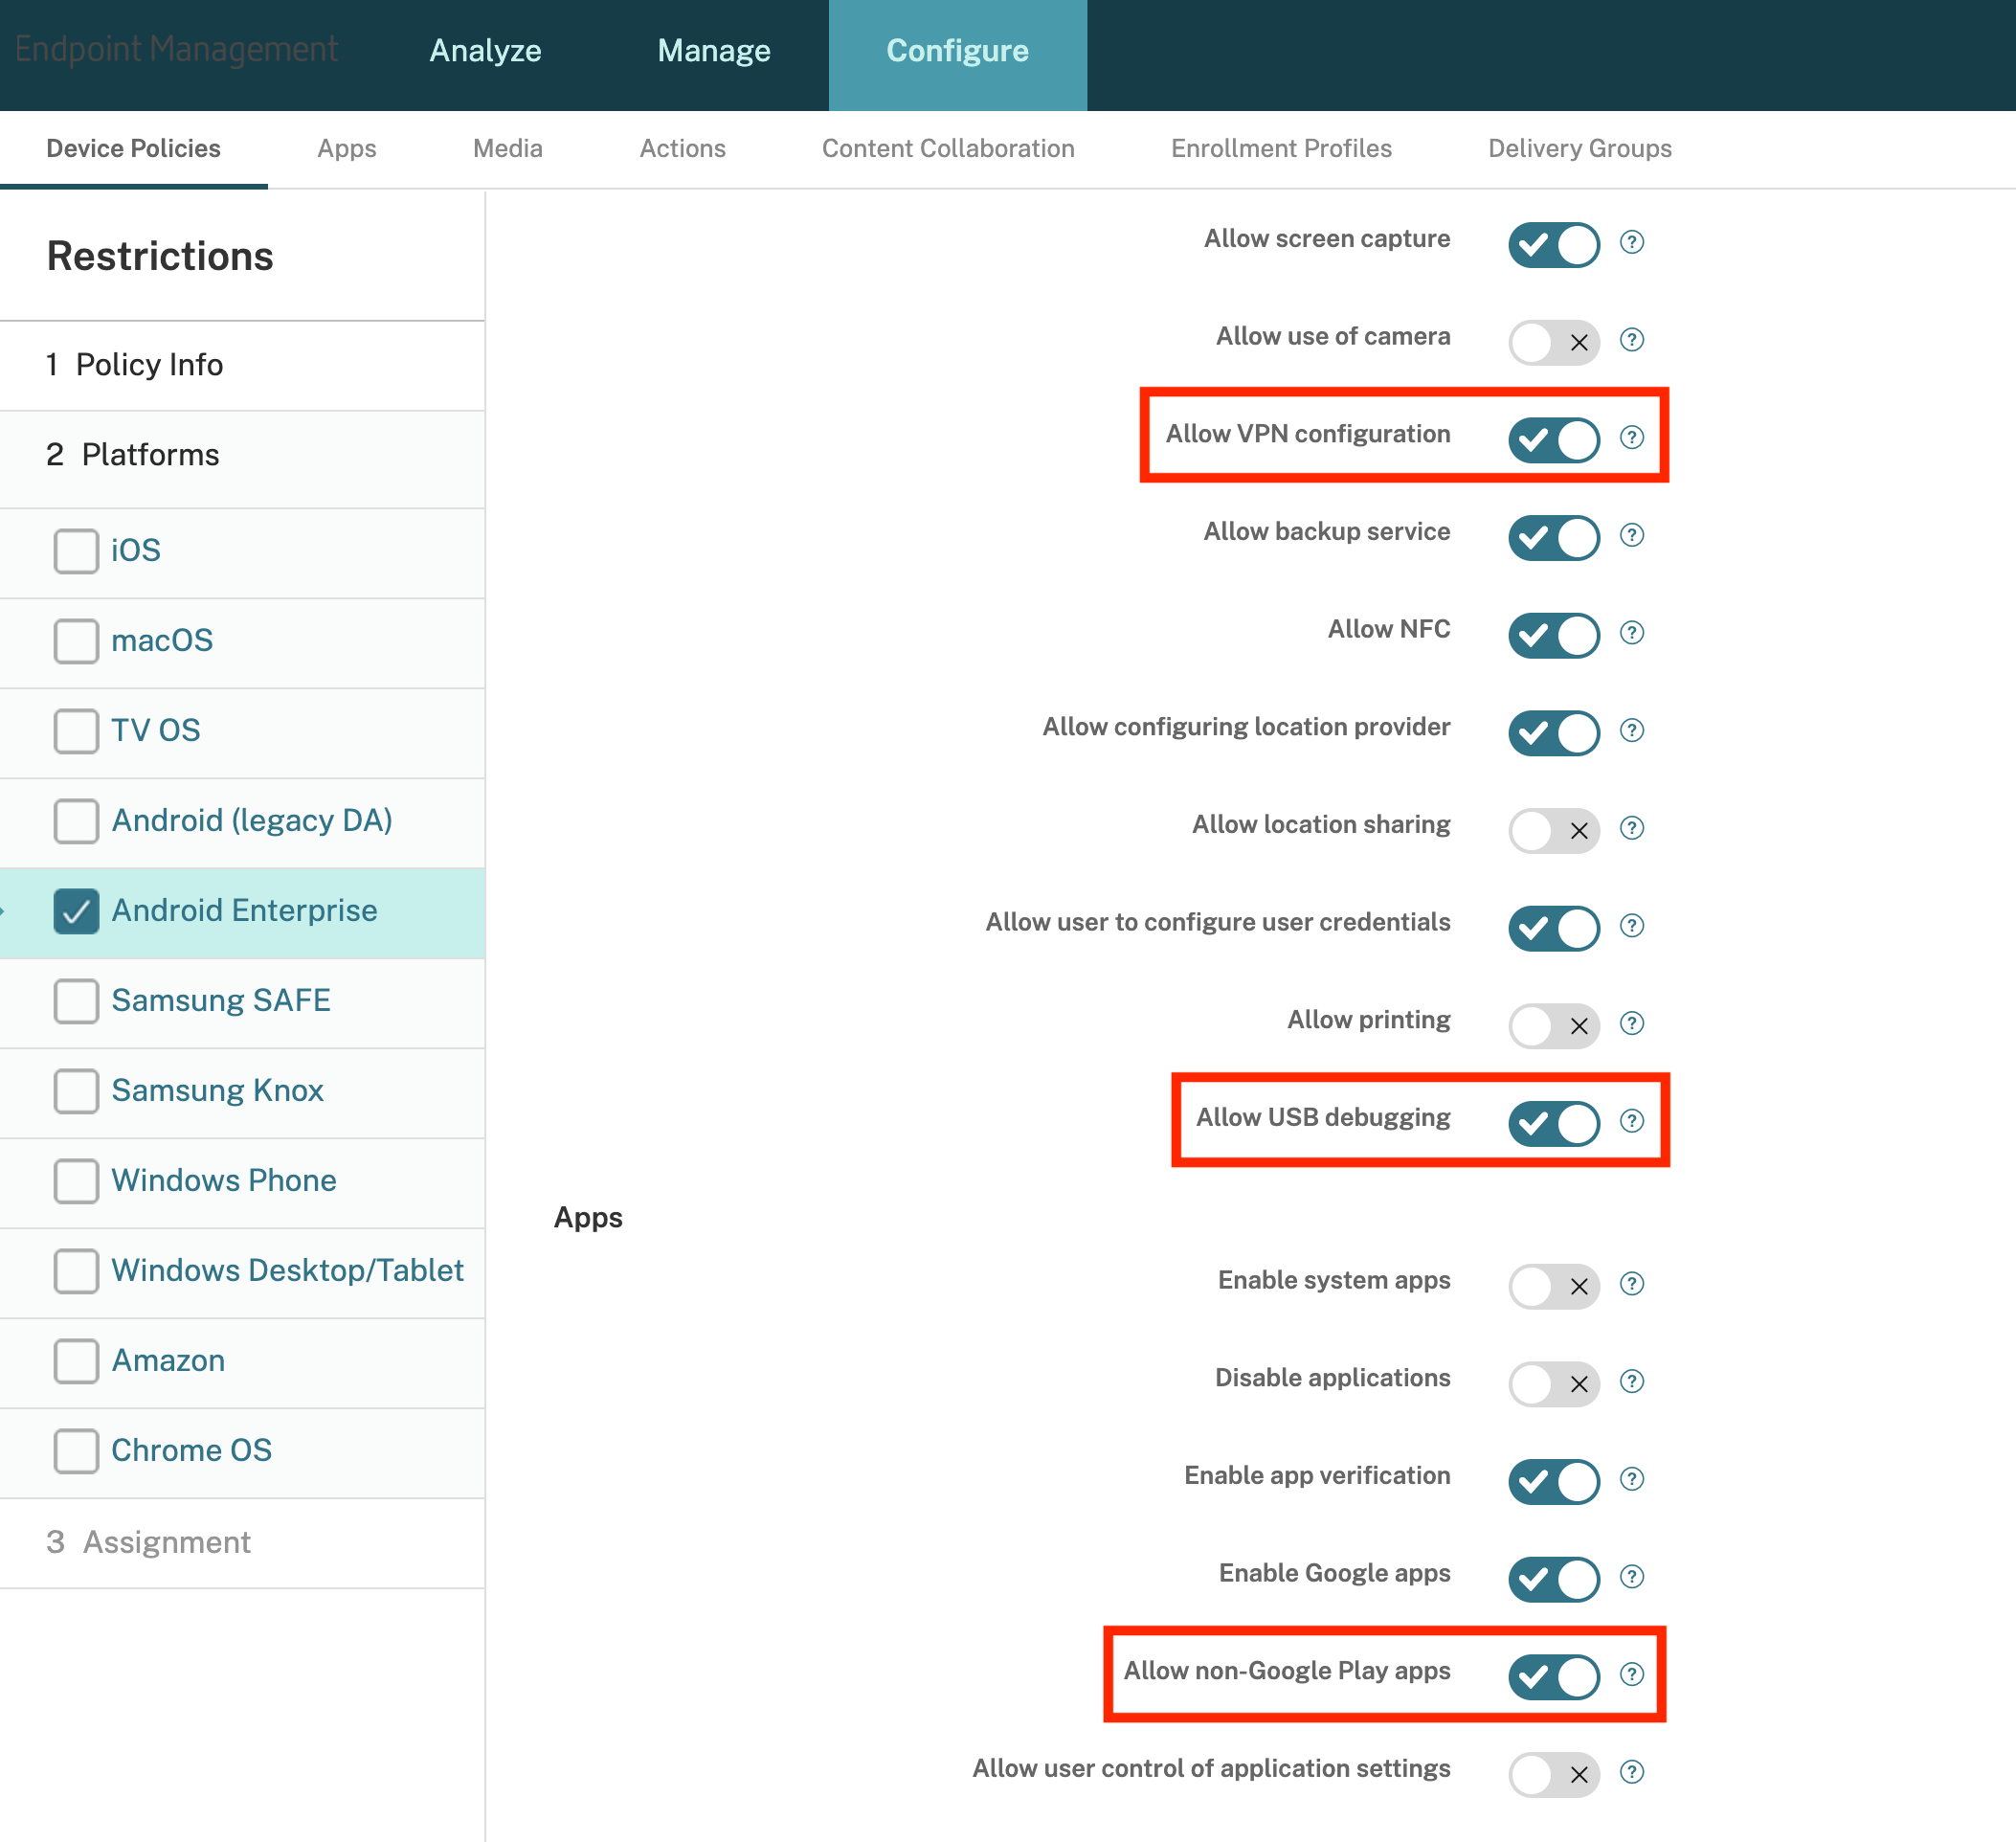Click help icon beside Allow printing
Viewport: 2016px width, 1842px height.
tap(1631, 1023)
